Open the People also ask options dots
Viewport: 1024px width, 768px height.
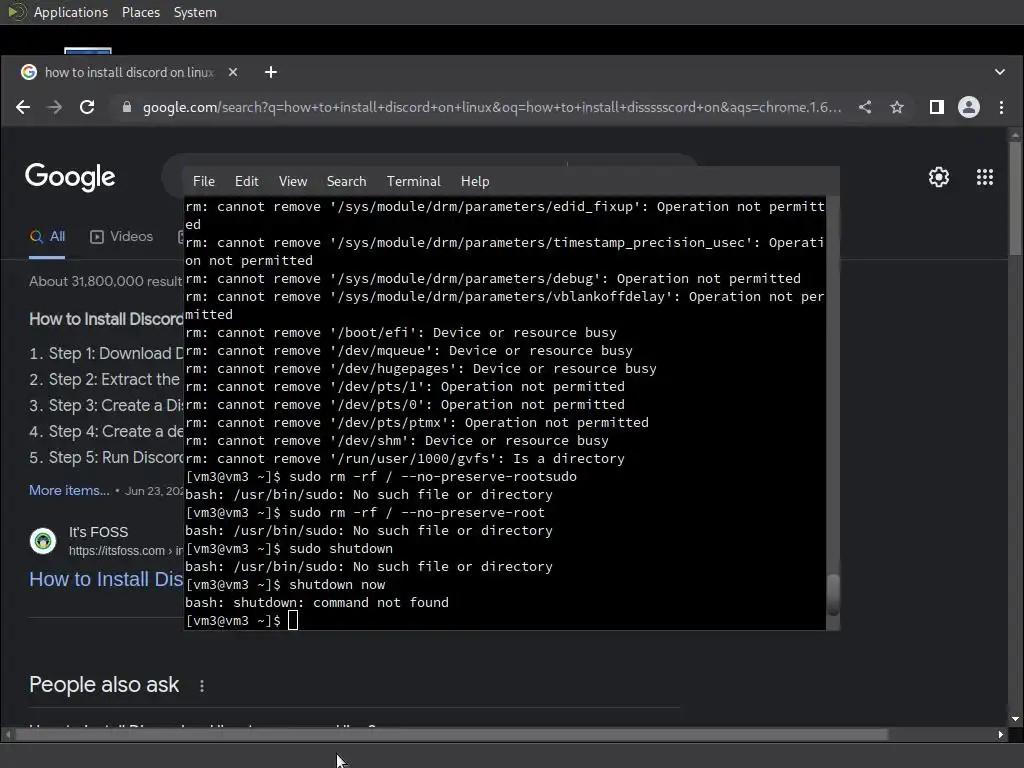pyautogui.click(x=202, y=686)
